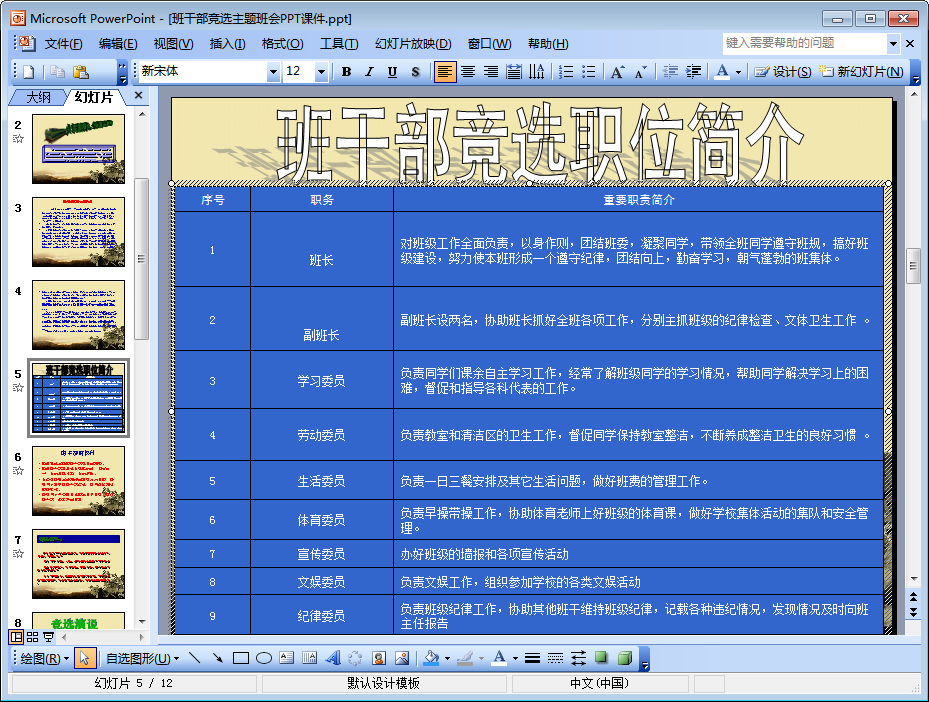Select slide 6 thumbnail
This screenshot has height=702, width=929.
click(78, 480)
